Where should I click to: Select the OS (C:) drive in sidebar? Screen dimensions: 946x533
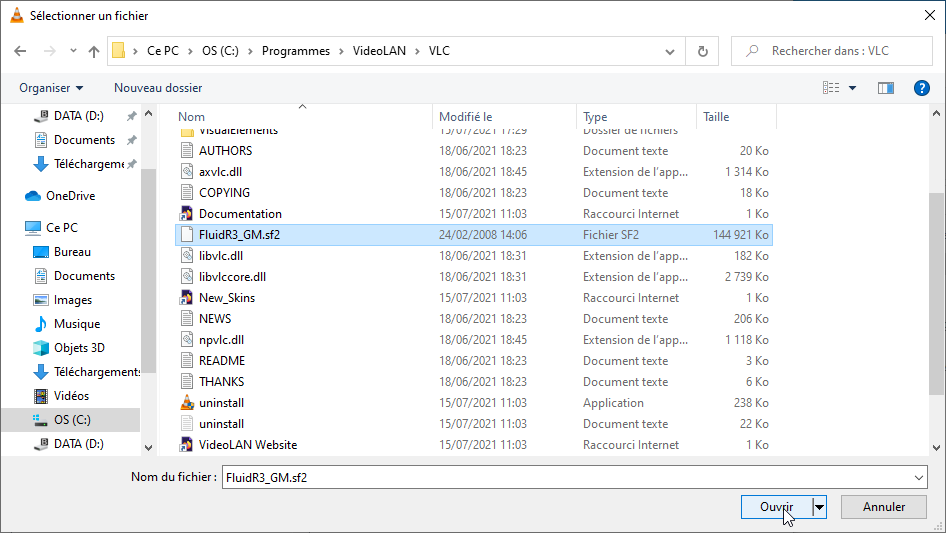(72, 420)
